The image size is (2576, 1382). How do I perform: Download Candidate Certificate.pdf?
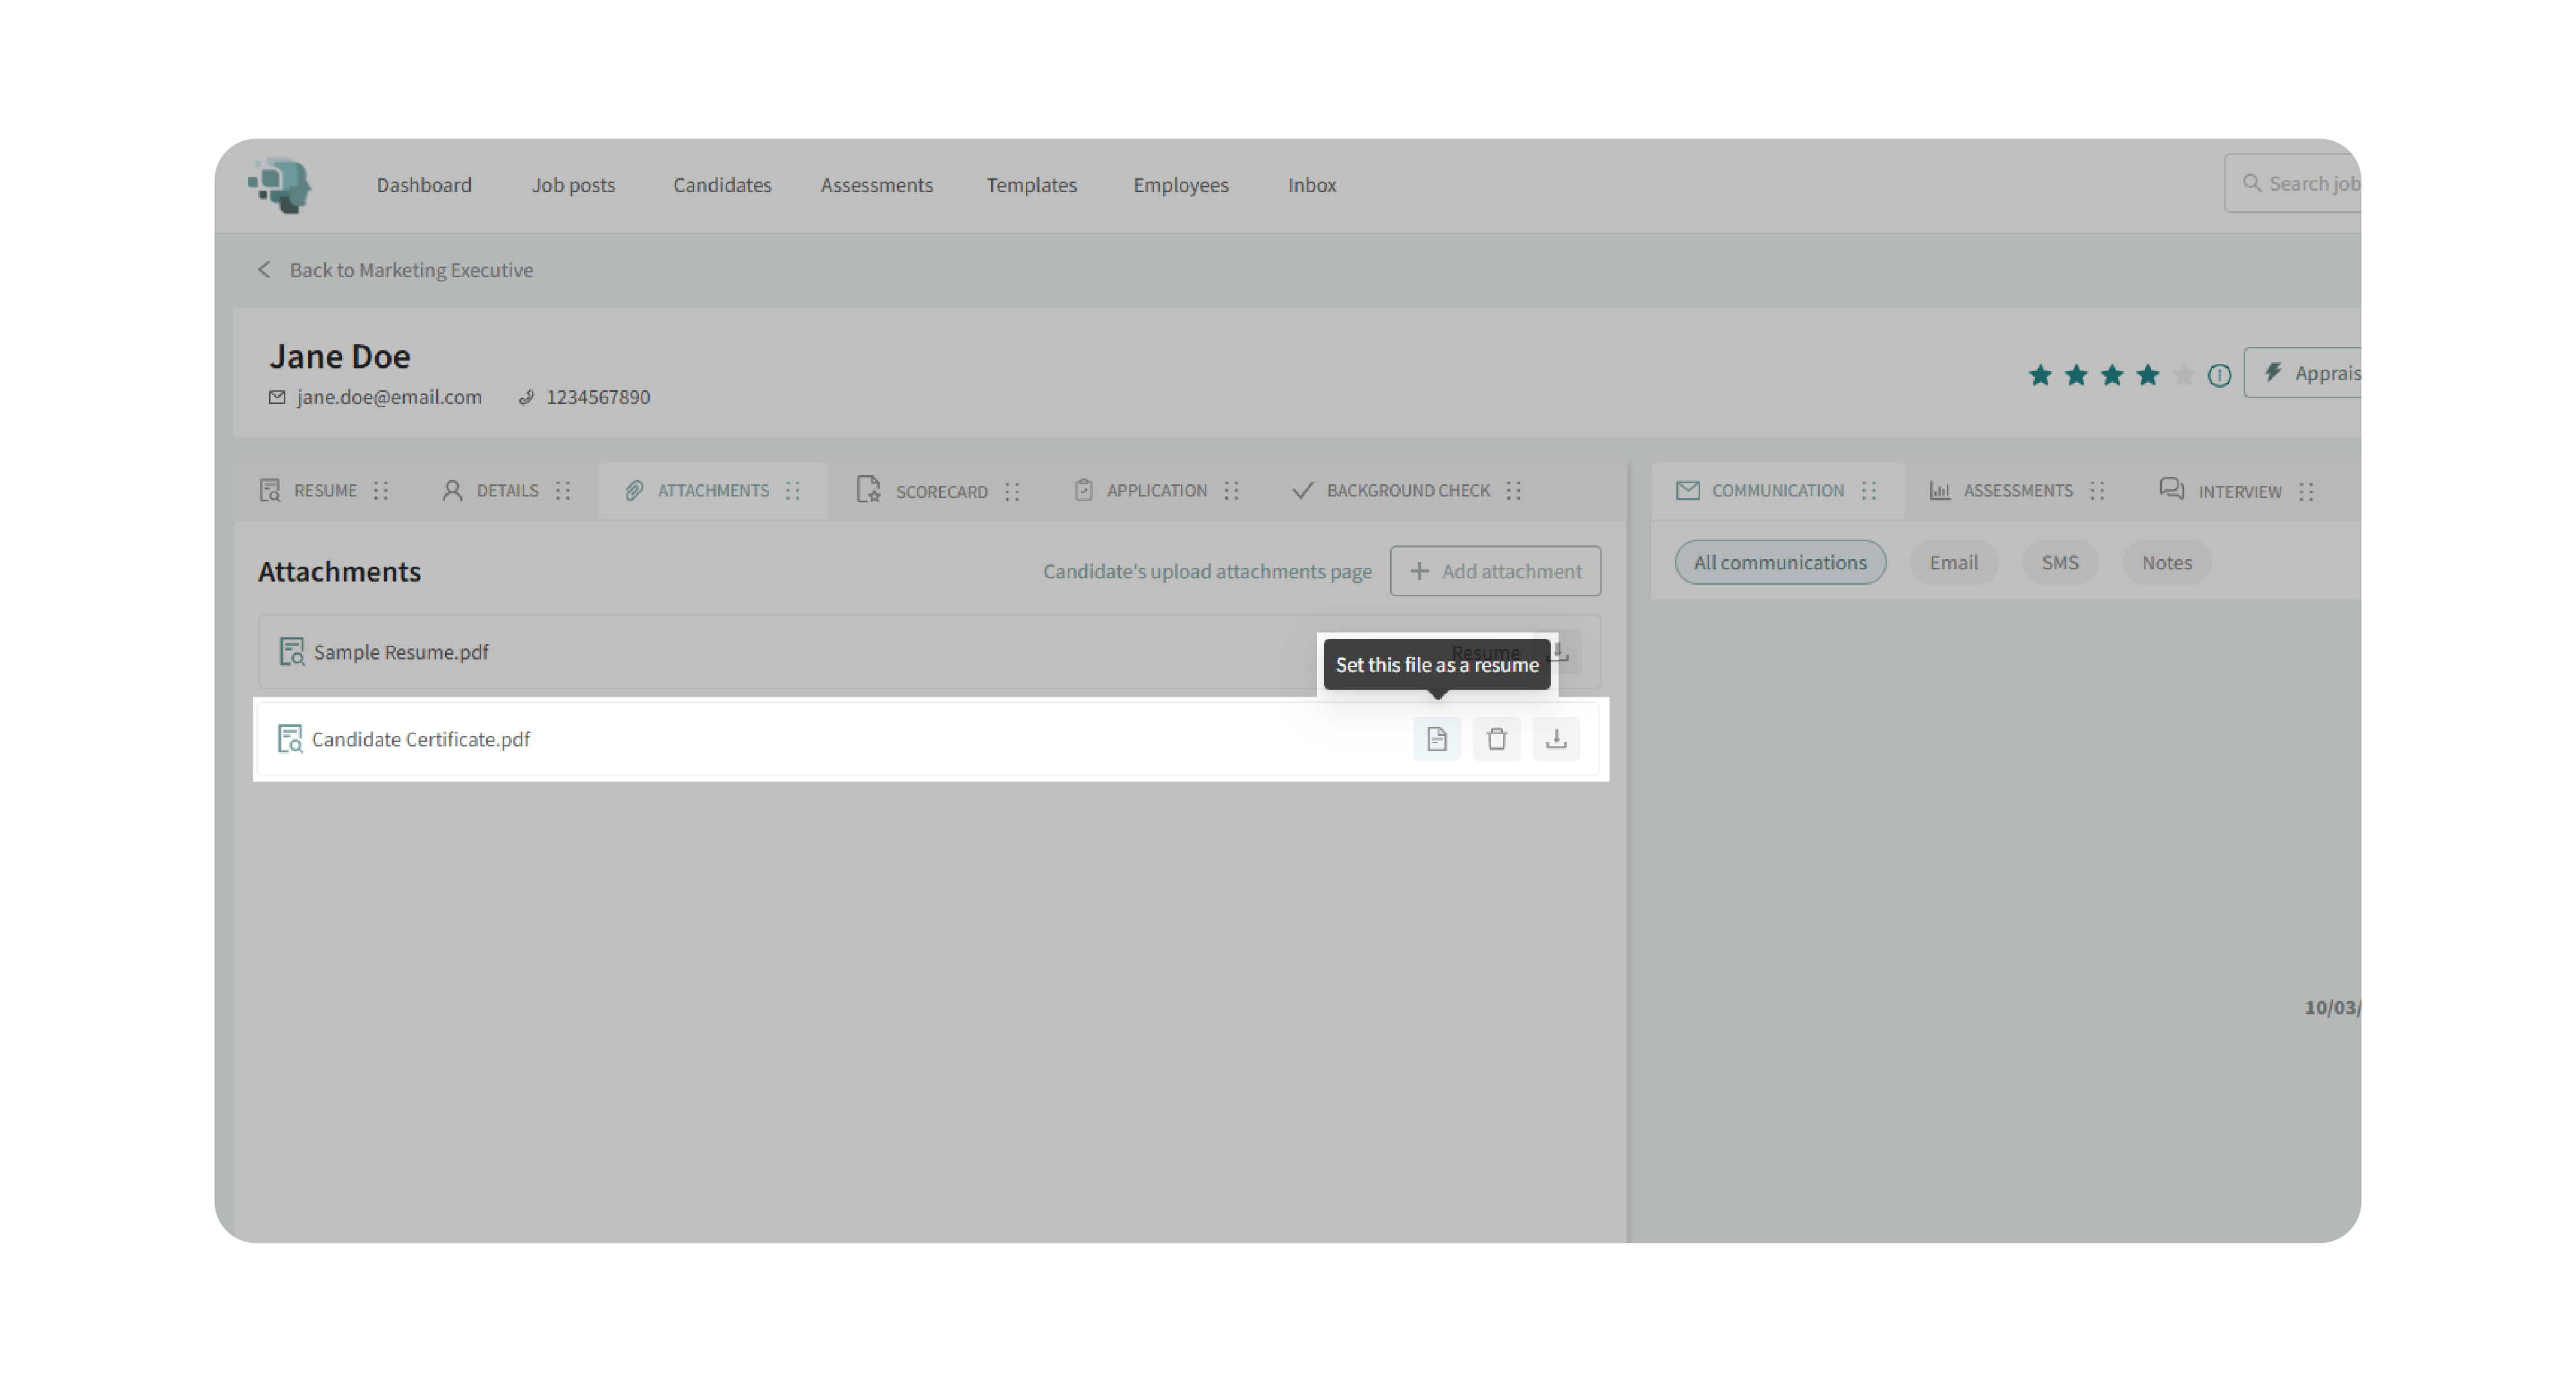pyautogui.click(x=1556, y=739)
